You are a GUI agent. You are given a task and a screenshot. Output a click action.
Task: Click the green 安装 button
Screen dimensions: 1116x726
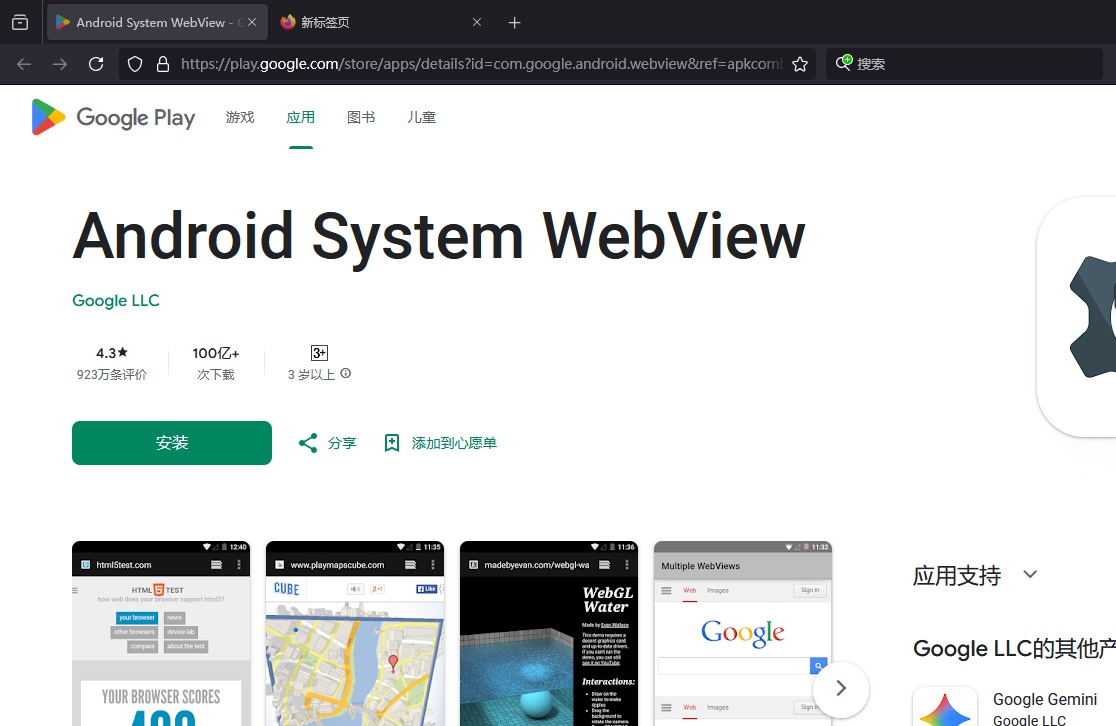pyautogui.click(x=172, y=443)
